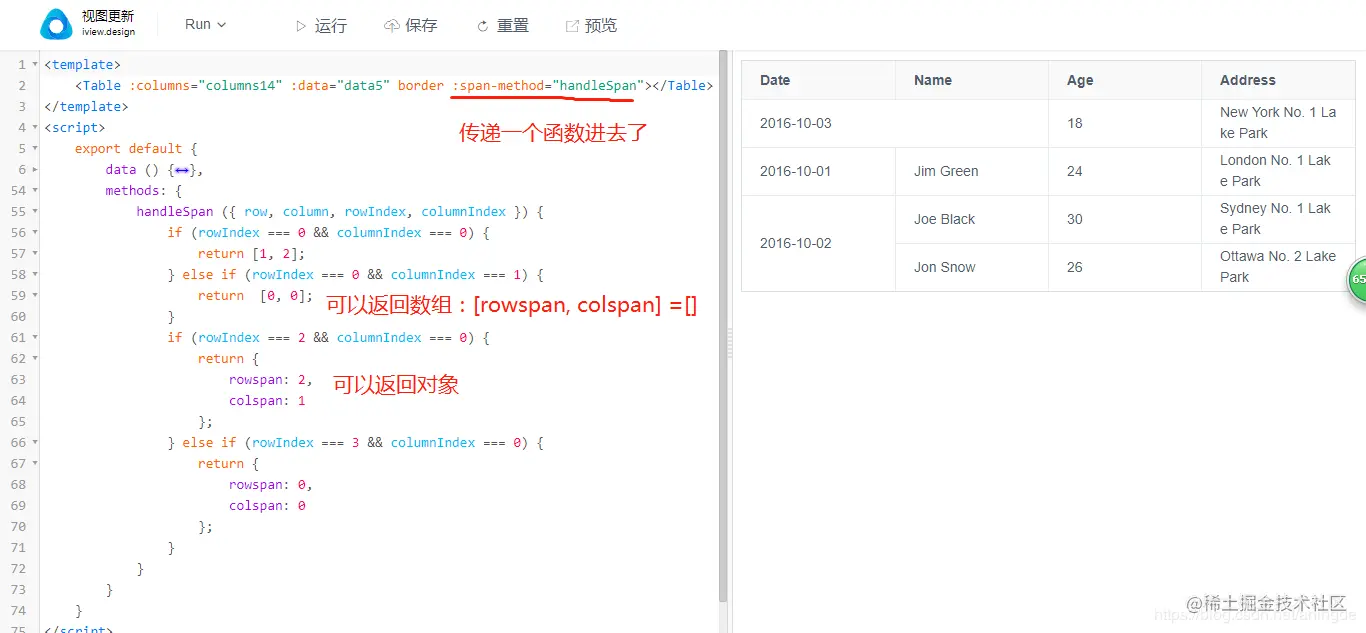1366x633 pixels.
Task: Collapse the methods block fold on line 54
Action: [x=34, y=190]
